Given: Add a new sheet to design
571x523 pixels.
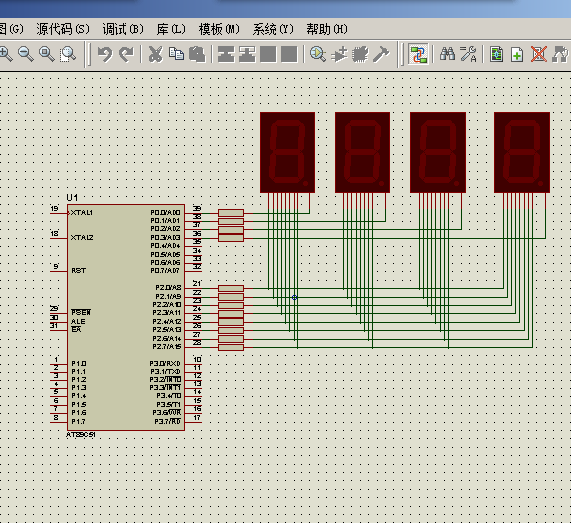Looking at the screenshot, I should tap(517, 54).
